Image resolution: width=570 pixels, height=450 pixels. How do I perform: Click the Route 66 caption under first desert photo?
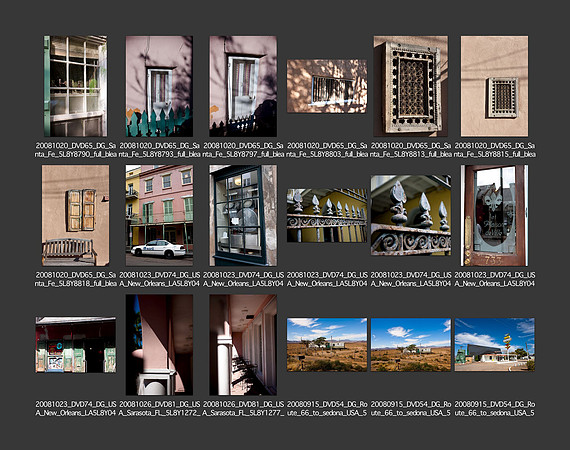coord(327,409)
